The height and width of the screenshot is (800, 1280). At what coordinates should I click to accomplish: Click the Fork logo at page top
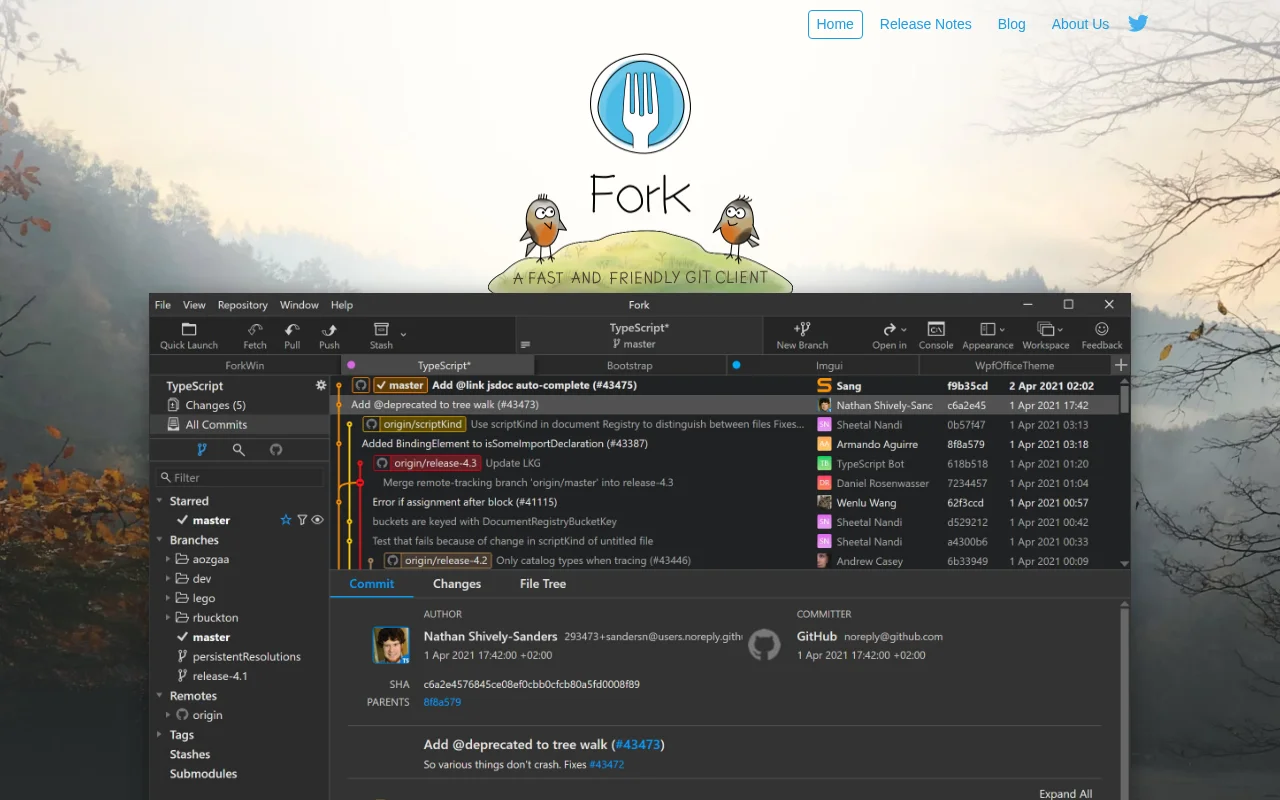click(640, 103)
